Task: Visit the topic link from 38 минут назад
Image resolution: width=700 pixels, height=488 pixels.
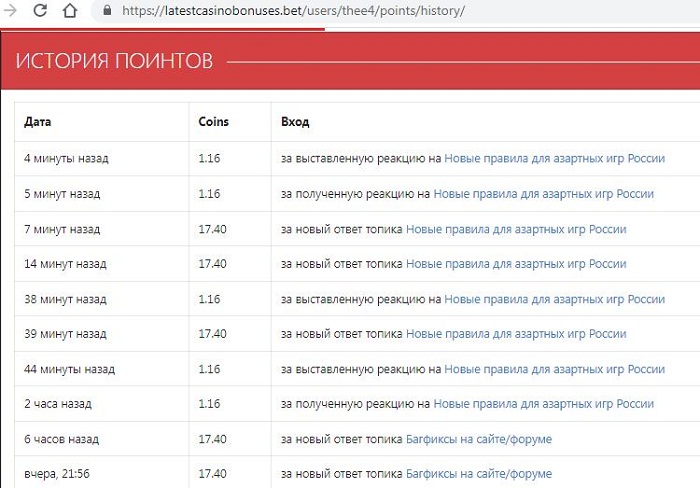Action: (x=554, y=299)
